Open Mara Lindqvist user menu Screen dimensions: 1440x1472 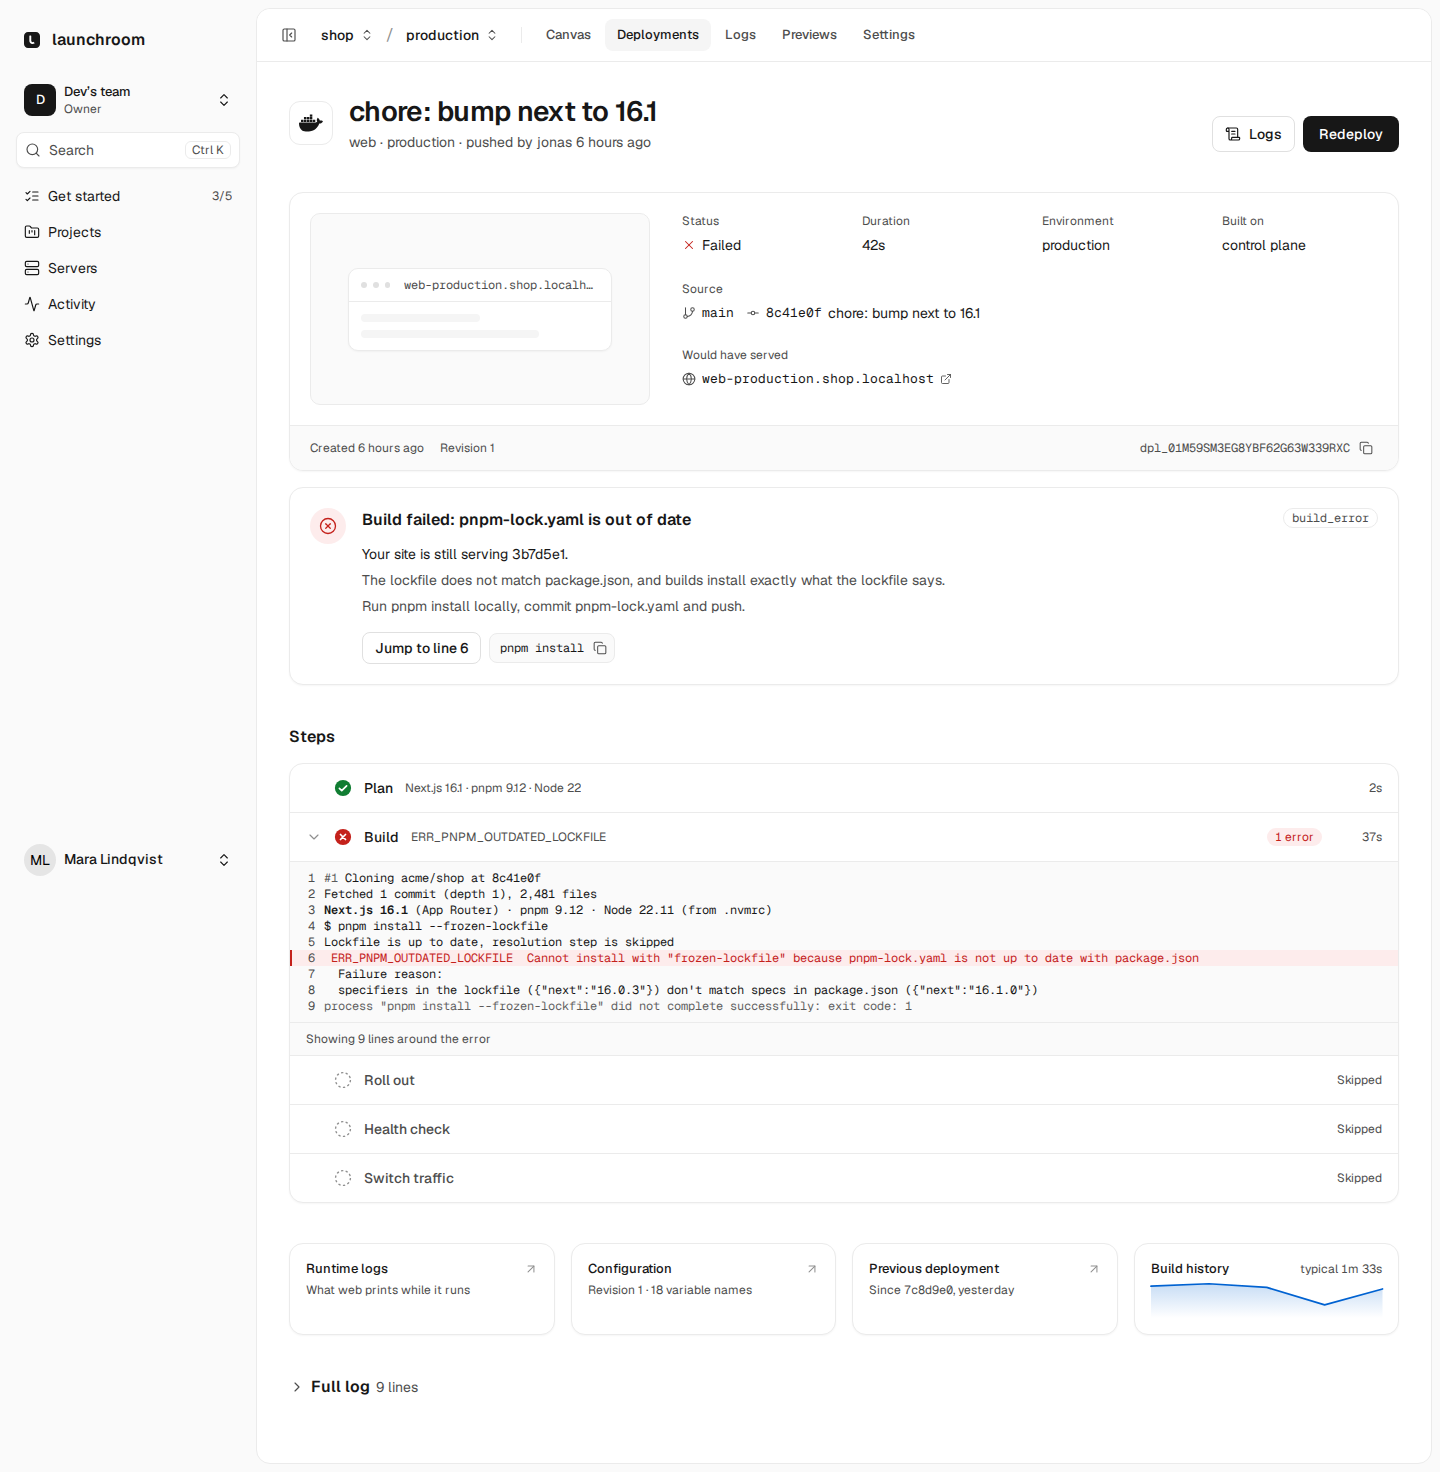(128, 860)
